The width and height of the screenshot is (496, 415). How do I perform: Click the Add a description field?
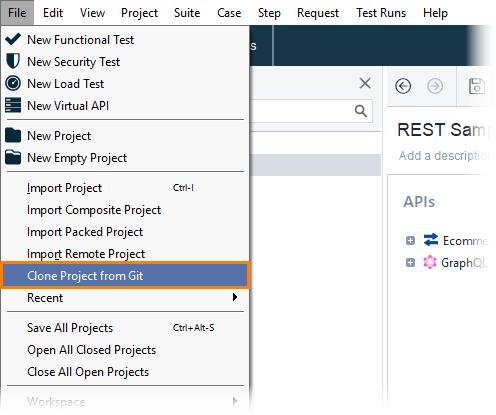point(444,155)
